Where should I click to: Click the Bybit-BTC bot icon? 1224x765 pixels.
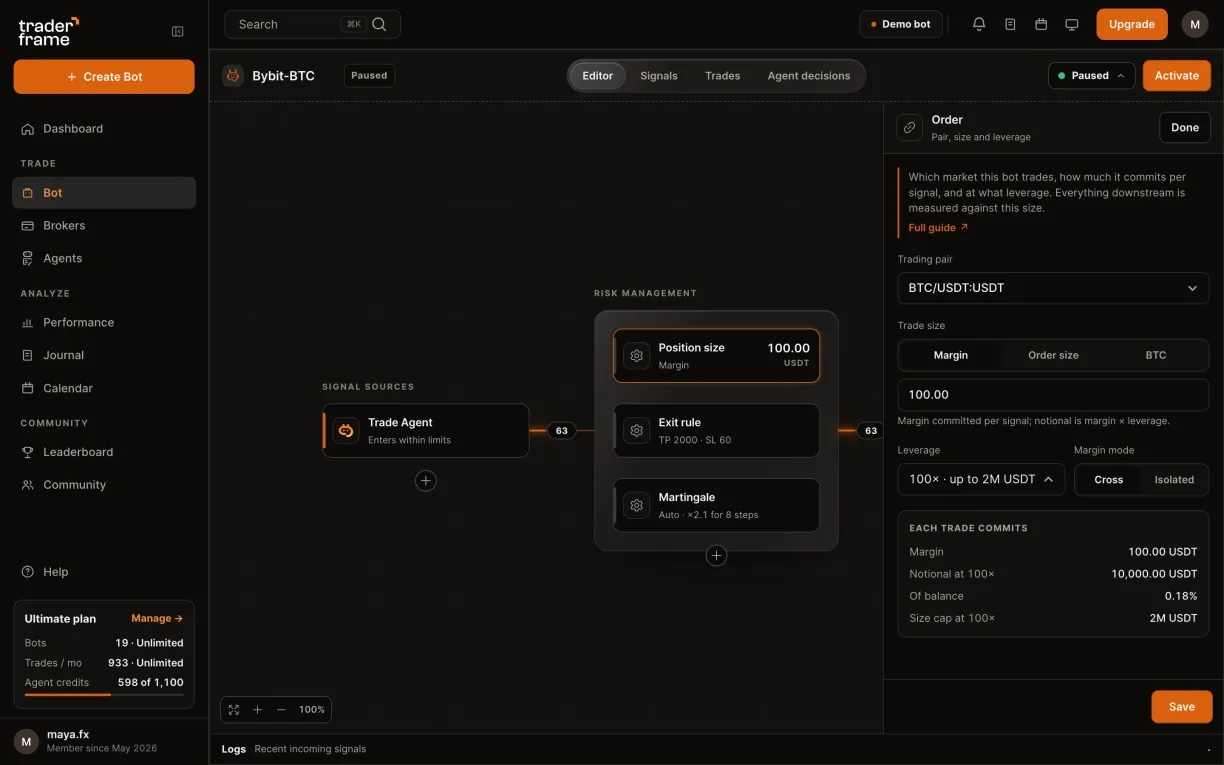[x=233, y=75]
